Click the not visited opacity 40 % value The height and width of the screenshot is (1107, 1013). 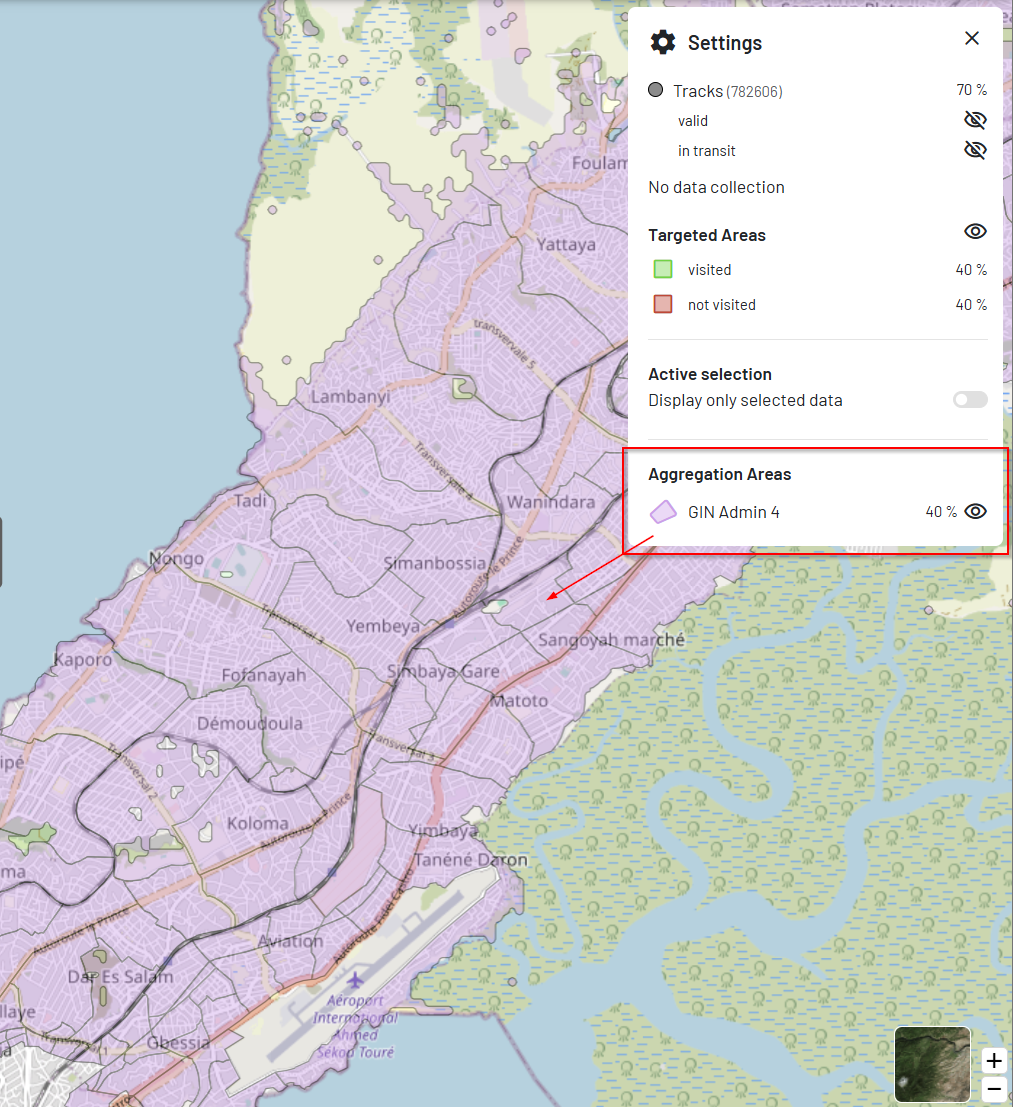tap(971, 304)
